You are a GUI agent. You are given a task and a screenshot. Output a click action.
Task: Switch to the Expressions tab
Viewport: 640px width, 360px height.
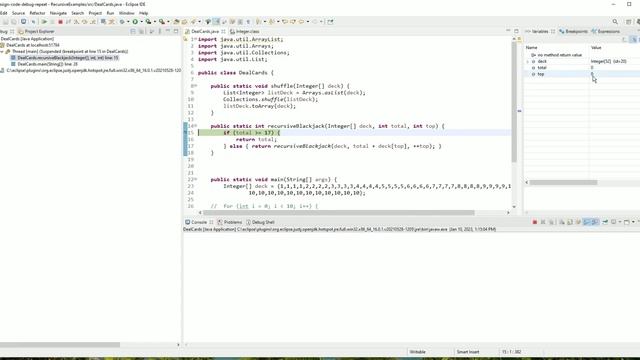(606, 31)
